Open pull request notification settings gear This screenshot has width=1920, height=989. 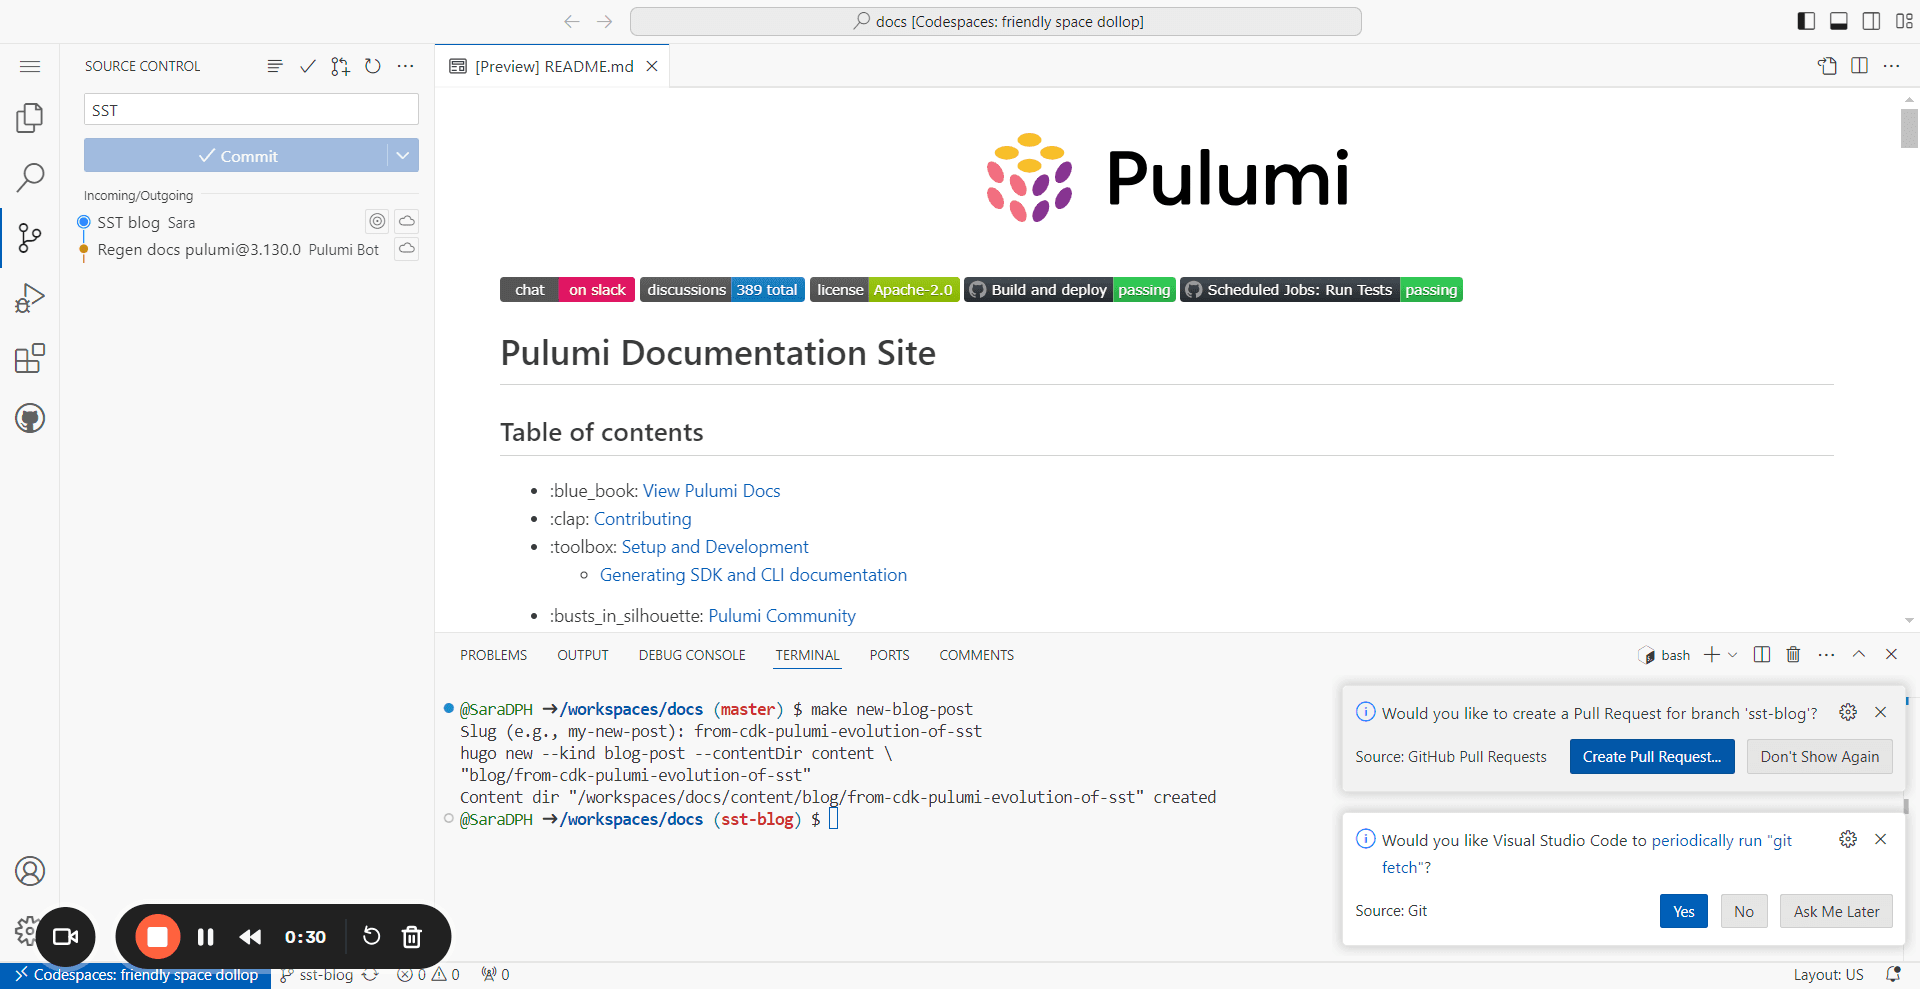[x=1848, y=713]
